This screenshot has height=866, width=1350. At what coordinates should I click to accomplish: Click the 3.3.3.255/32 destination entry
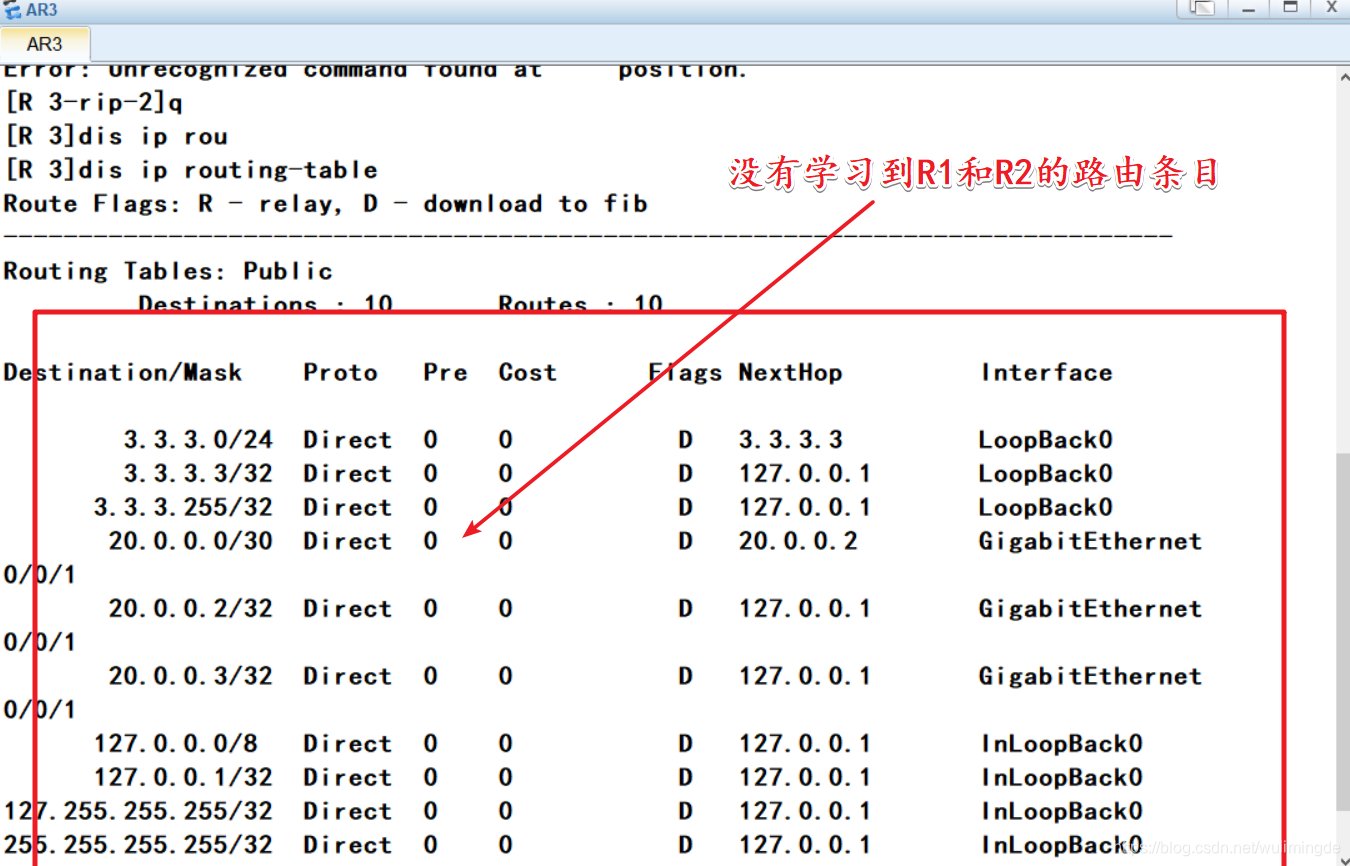[183, 508]
